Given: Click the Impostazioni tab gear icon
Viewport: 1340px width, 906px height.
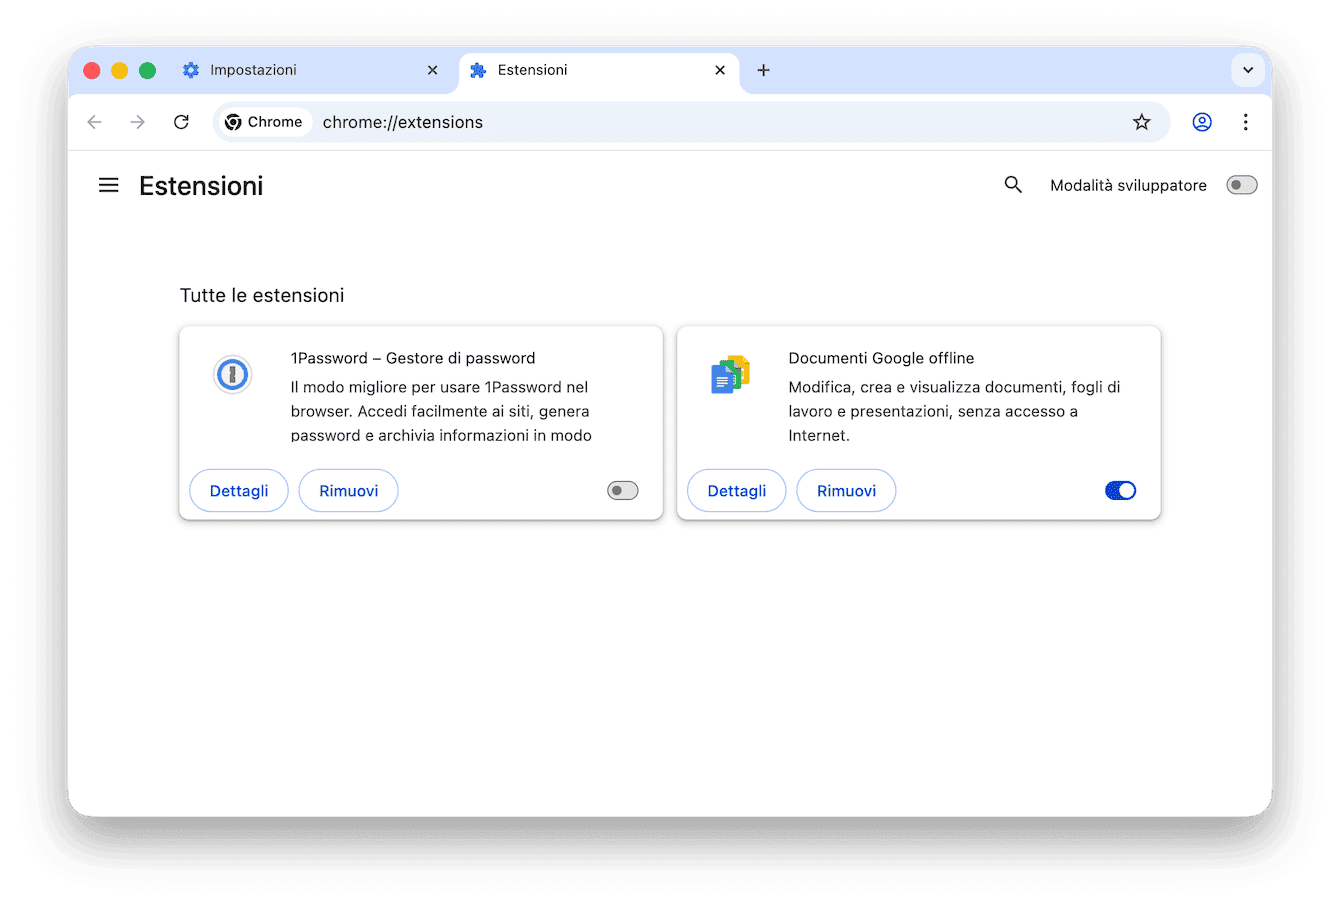Looking at the screenshot, I should pos(191,70).
